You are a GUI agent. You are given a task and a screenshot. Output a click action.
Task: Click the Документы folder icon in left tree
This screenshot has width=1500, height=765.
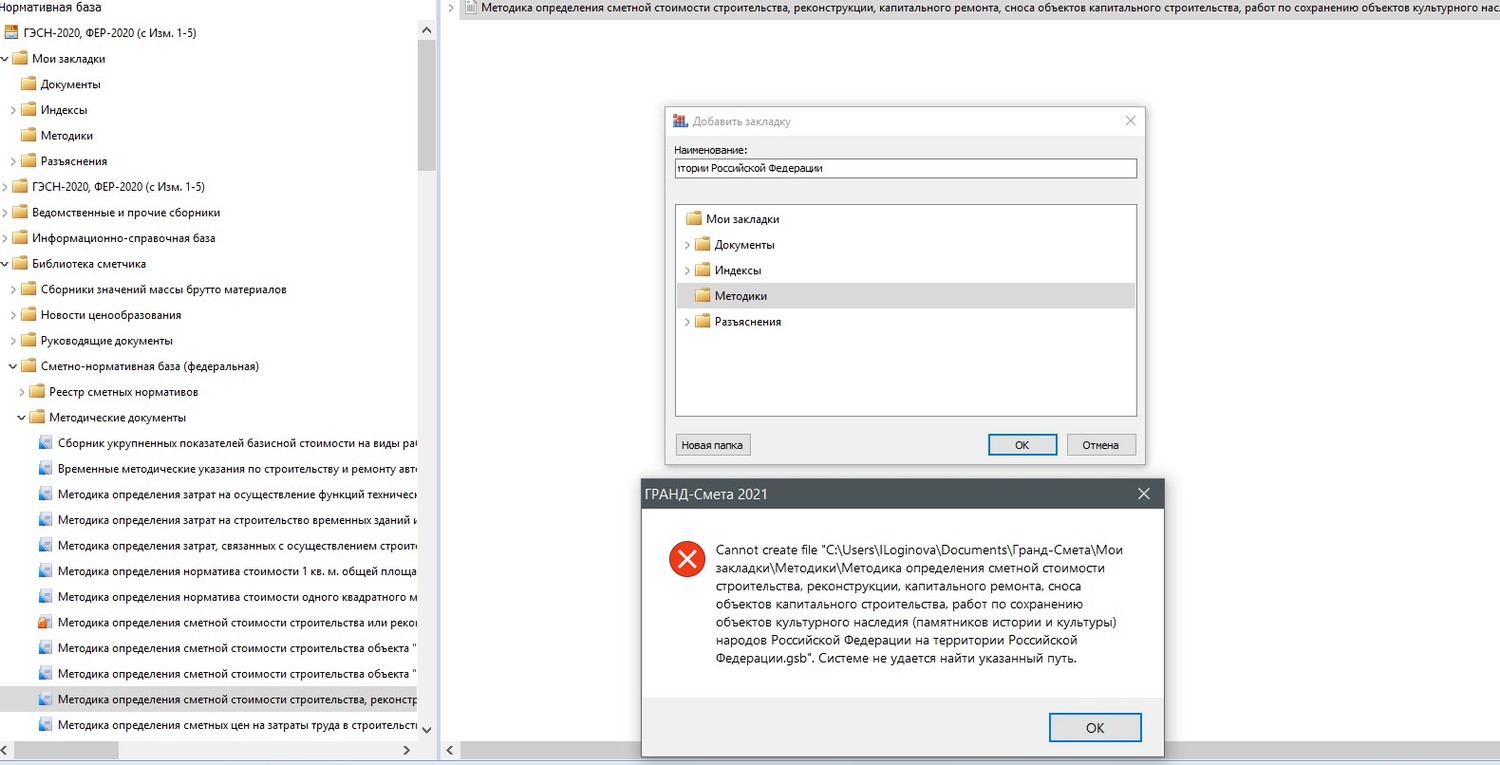(x=28, y=84)
